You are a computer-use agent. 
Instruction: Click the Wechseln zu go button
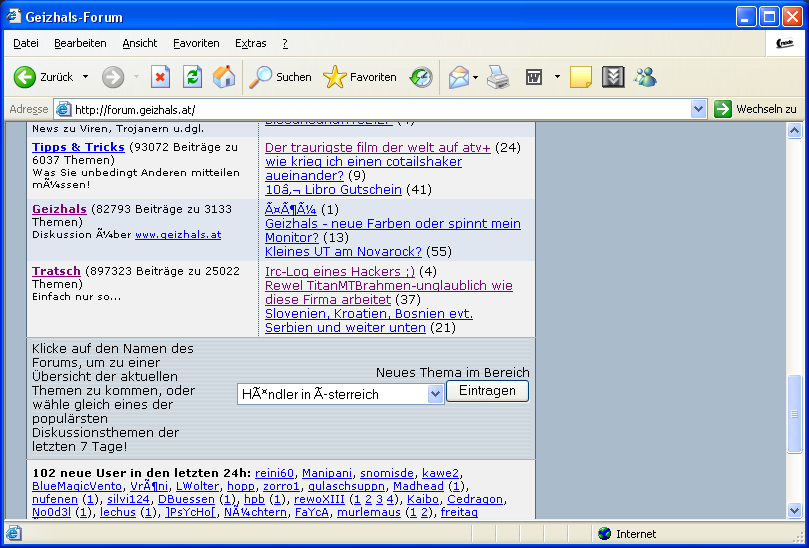756,109
